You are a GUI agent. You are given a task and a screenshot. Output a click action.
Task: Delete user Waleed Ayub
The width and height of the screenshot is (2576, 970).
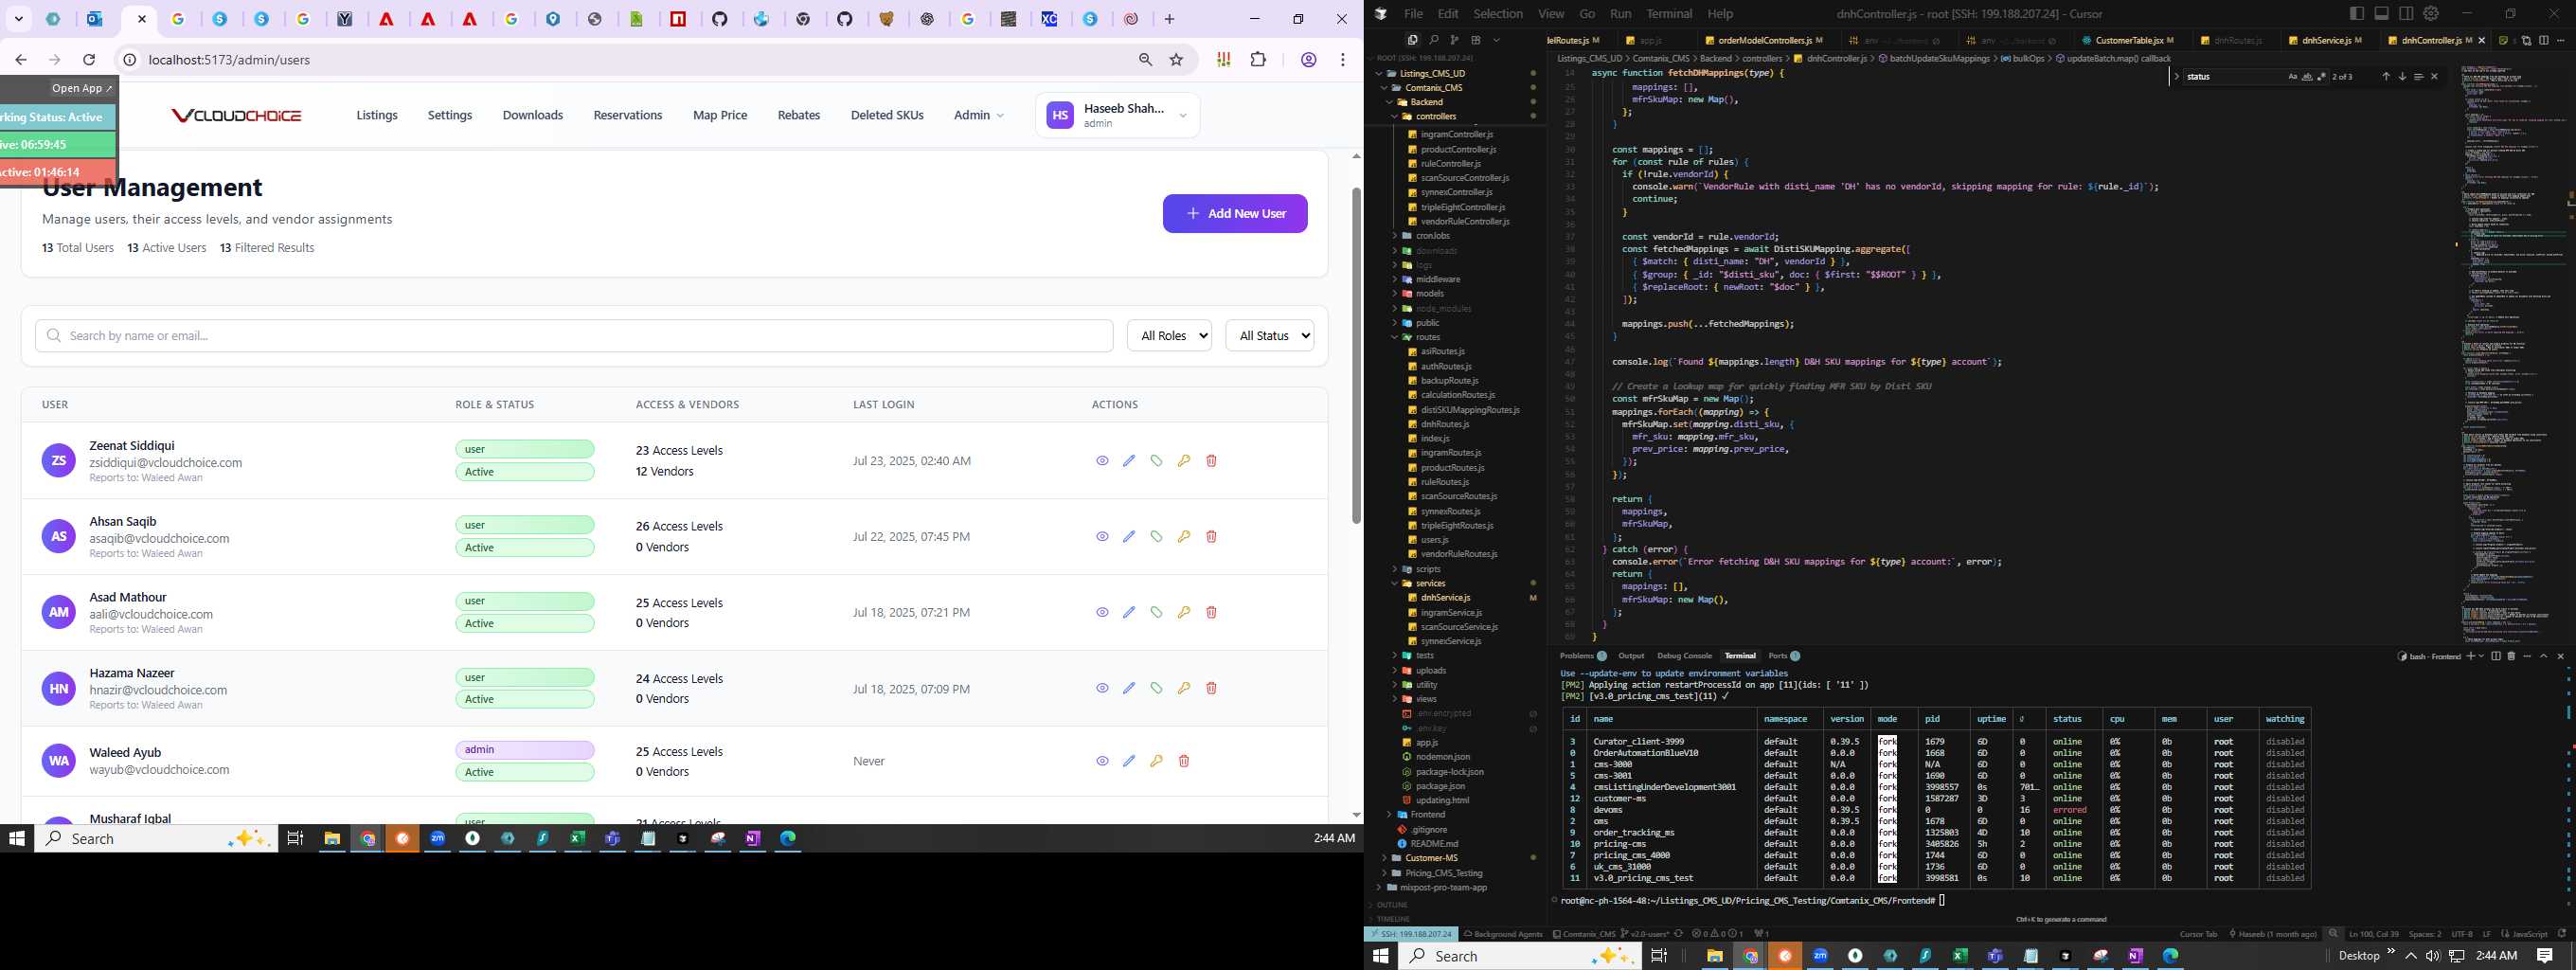[1184, 761]
